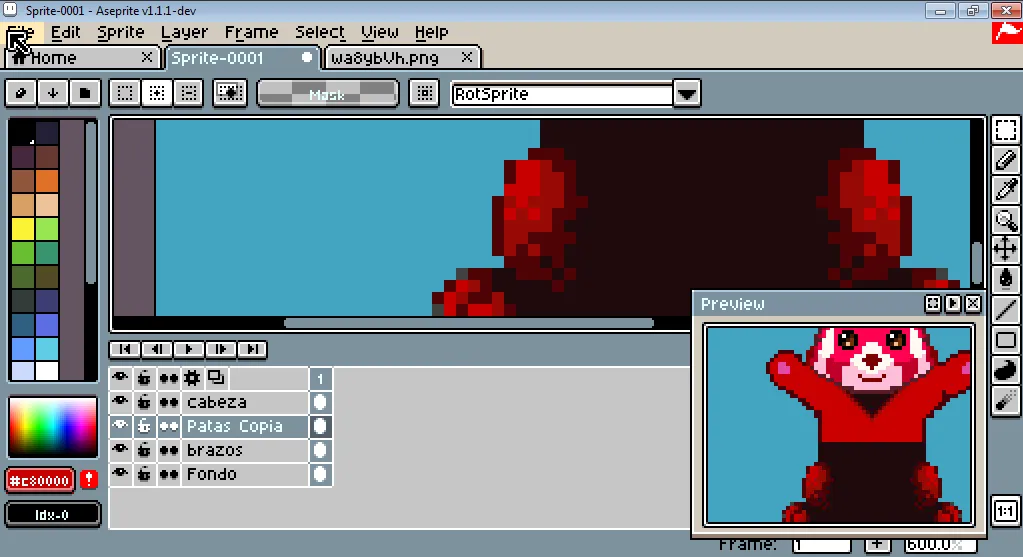The height and width of the screenshot is (557, 1023).
Task: Toggle continuous mode on Fondo layer
Action: point(168,474)
